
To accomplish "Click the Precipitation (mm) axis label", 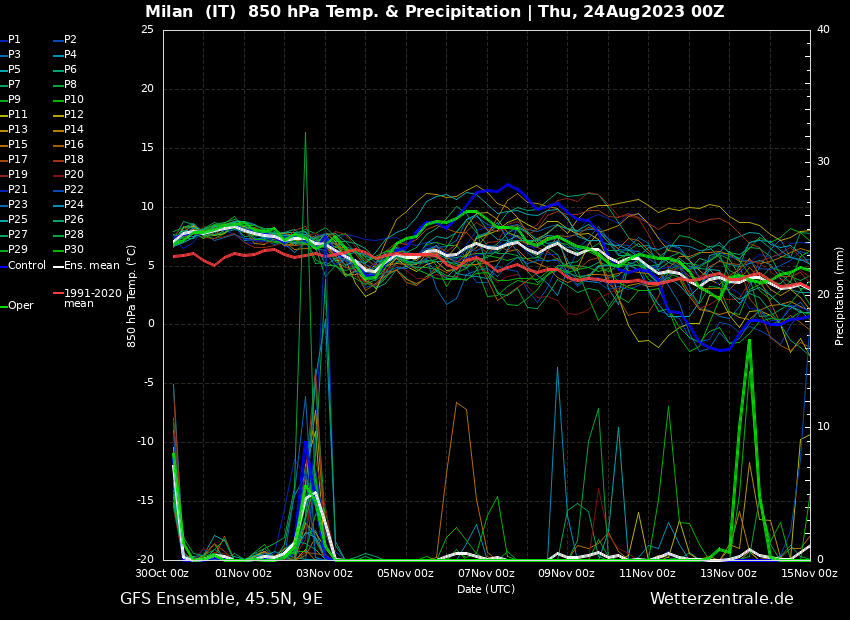I will click(x=840, y=295).
